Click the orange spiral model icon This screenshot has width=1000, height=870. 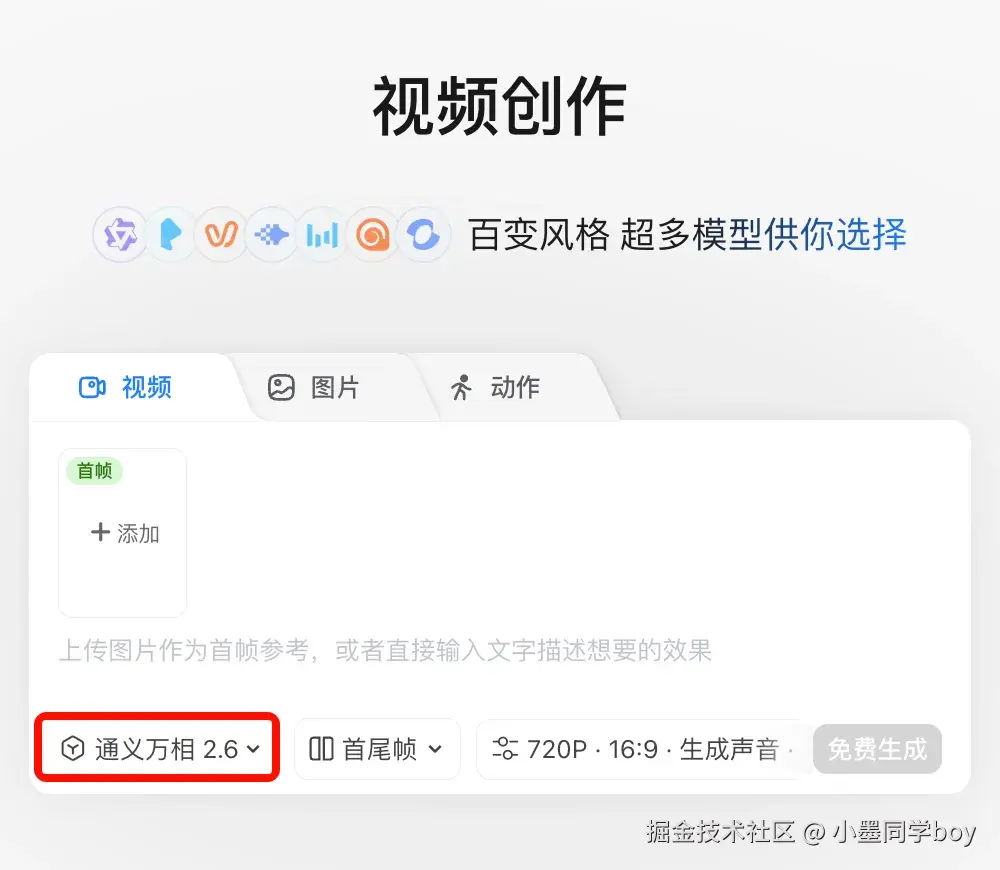coord(373,235)
